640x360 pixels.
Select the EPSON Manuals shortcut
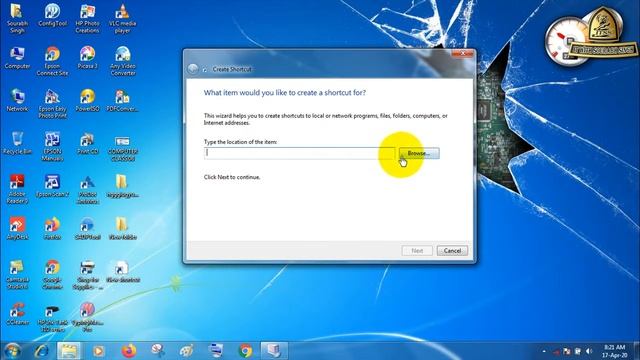point(52,146)
